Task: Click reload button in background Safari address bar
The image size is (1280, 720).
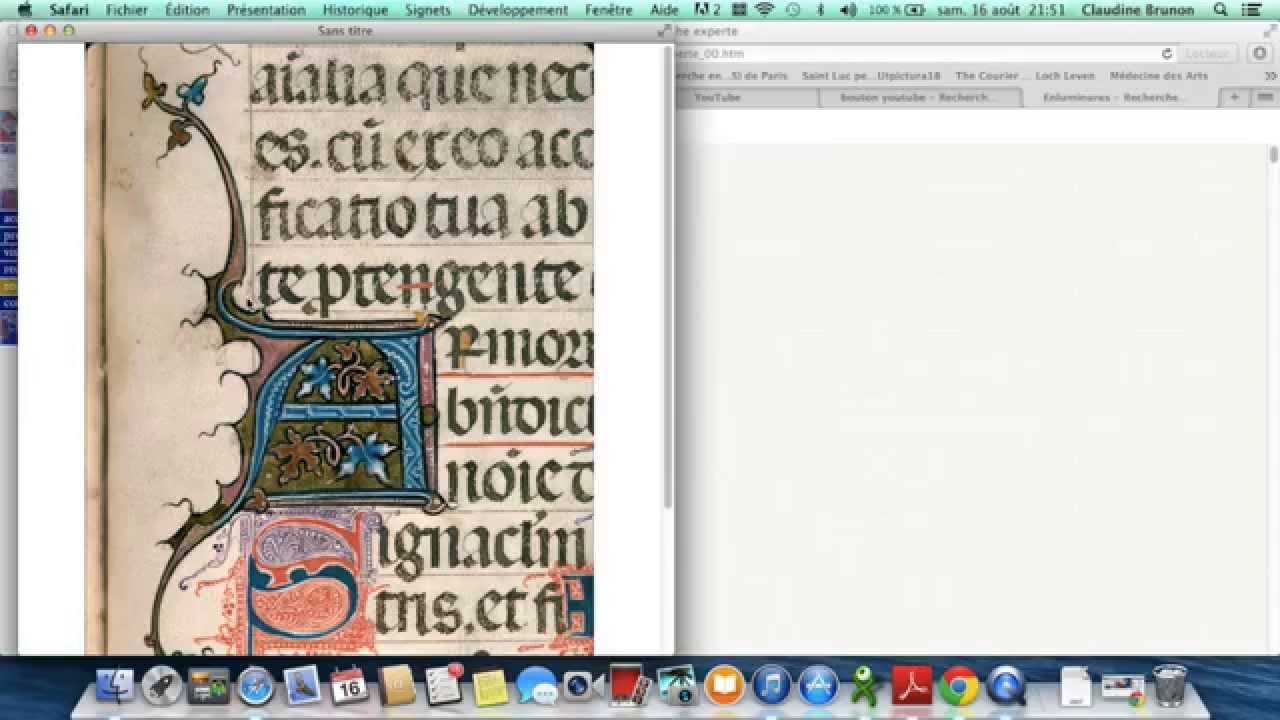Action: (1166, 54)
